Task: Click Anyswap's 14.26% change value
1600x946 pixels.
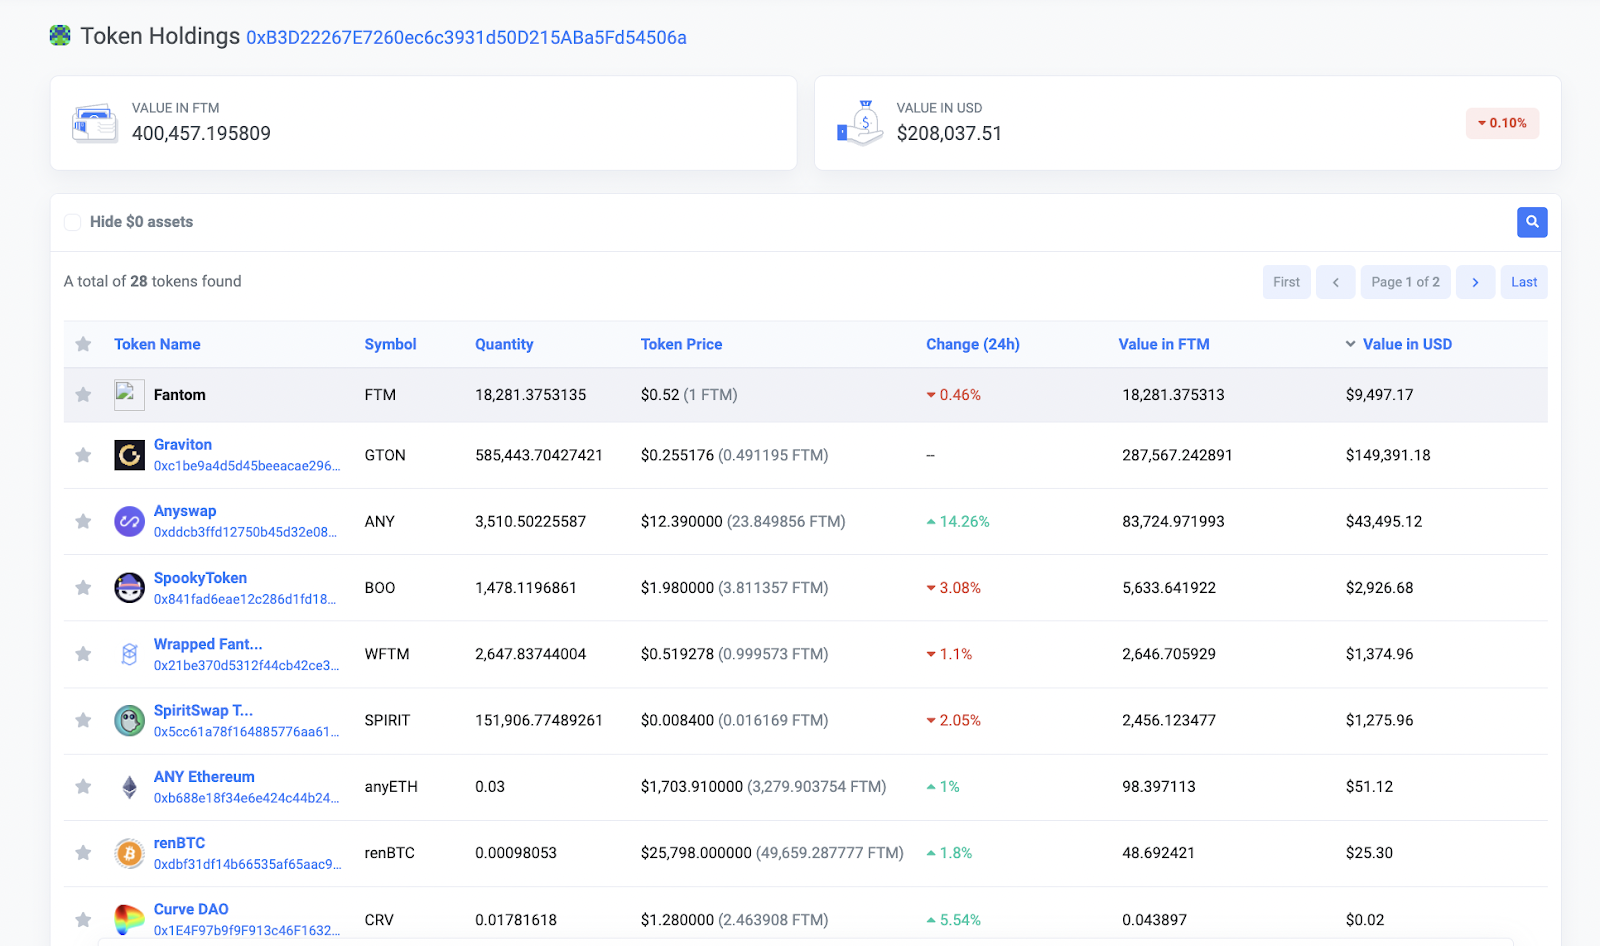Action: tap(958, 521)
